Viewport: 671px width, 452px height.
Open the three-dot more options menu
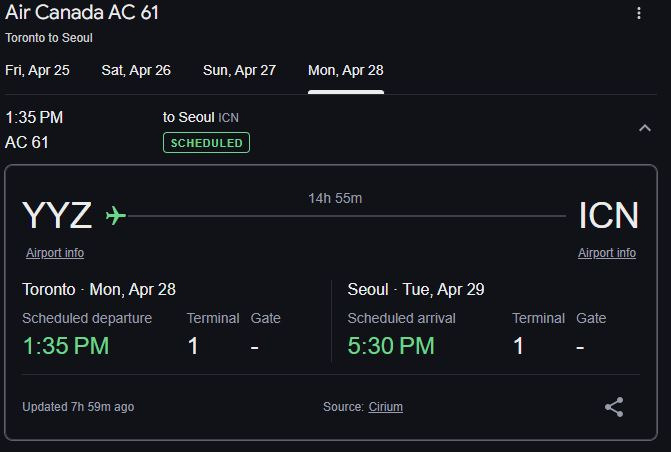639,14
